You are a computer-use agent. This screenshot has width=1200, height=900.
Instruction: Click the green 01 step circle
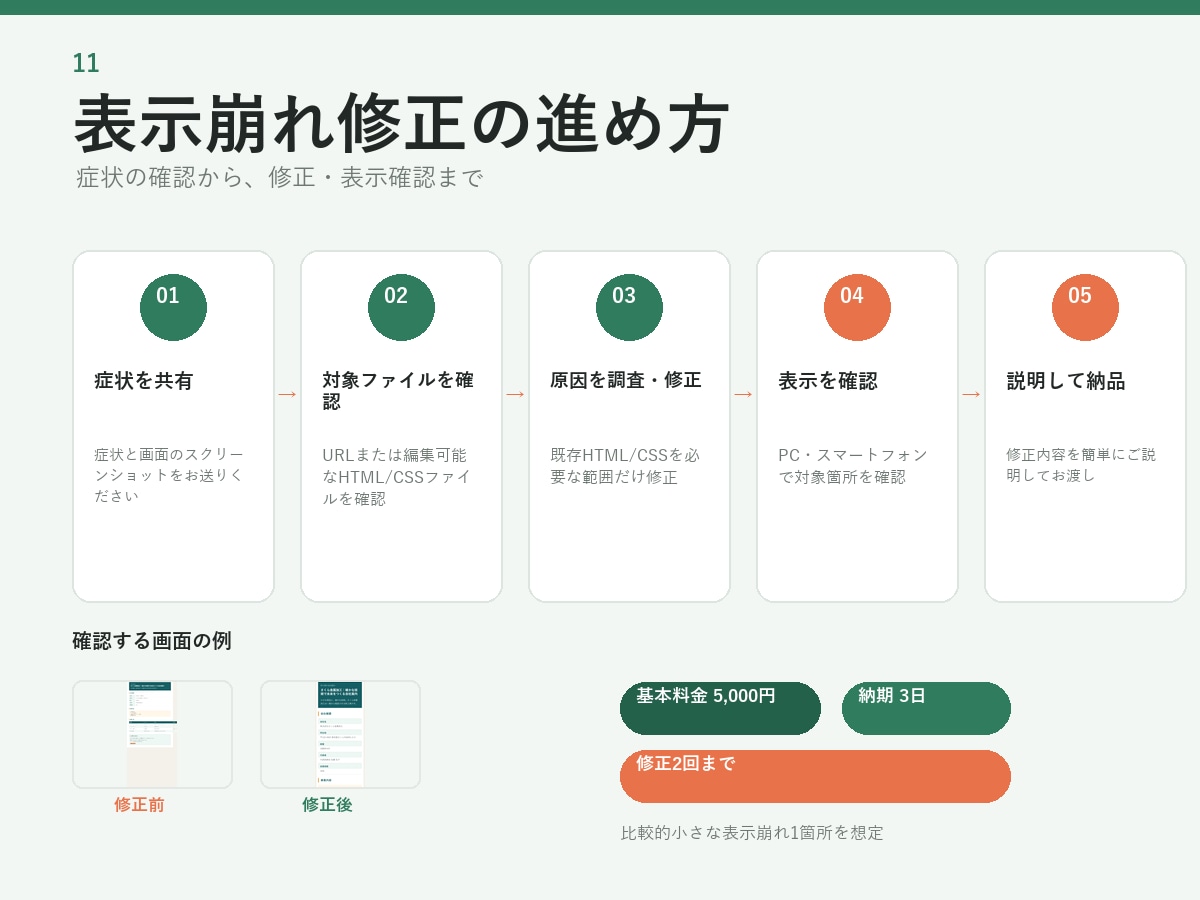[173, 307]
